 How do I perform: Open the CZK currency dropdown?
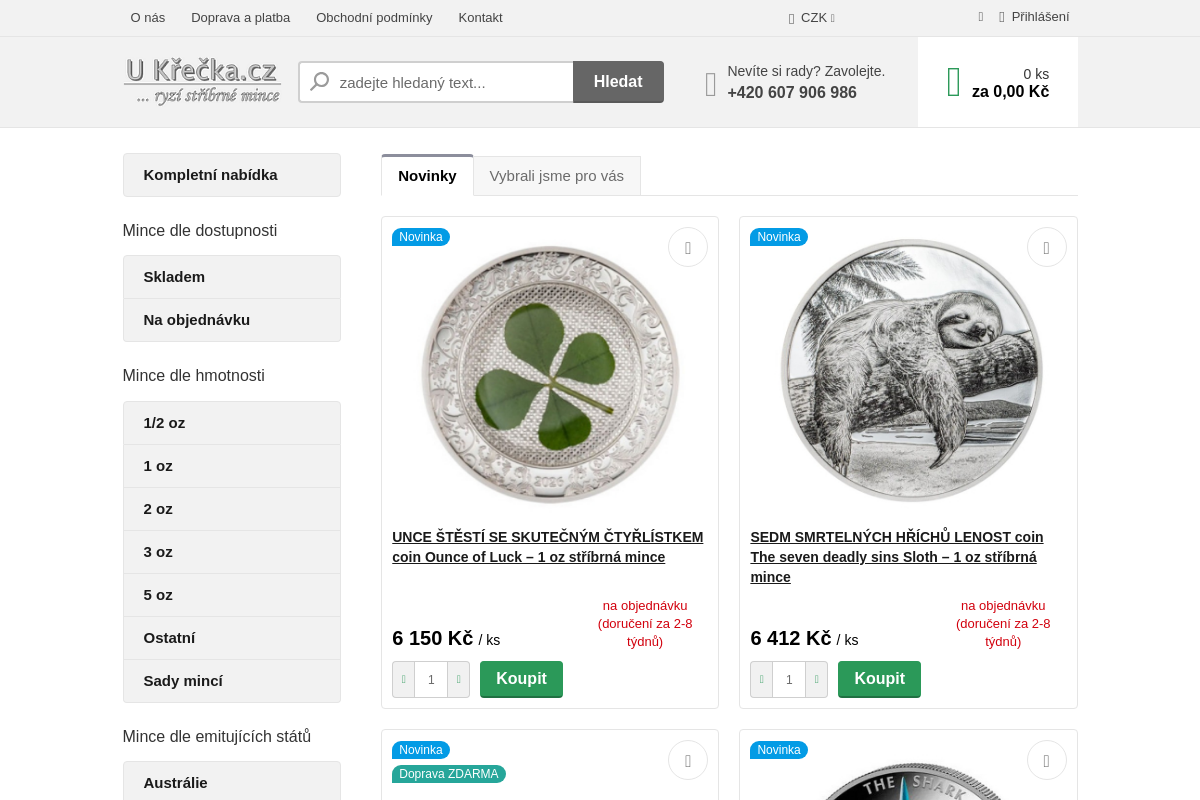(x=812, y=17)
